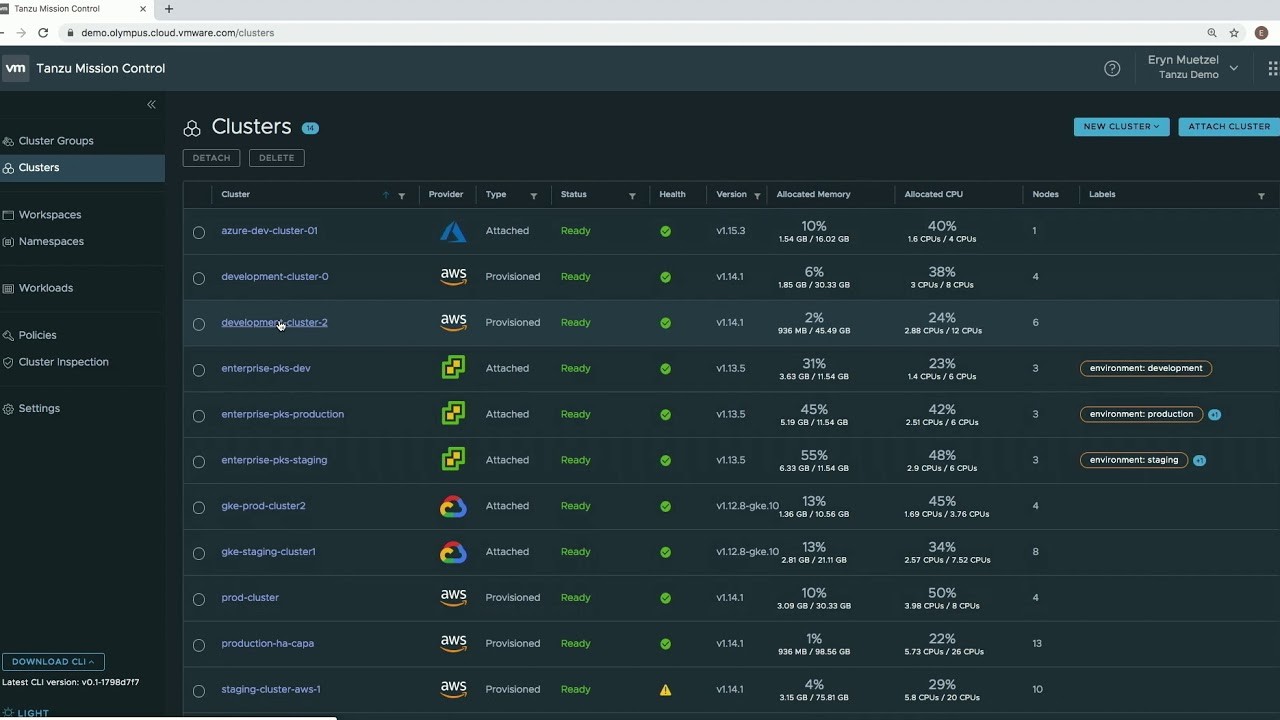Click the Google Cloud icon for gke-staging-cluster1
The image size is (1280, 720).
click(x=453, y=552)
